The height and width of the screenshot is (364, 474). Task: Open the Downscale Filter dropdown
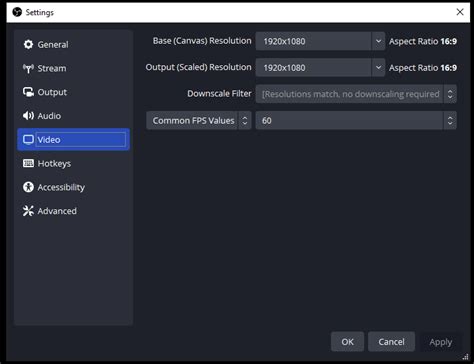pos(356,94)
